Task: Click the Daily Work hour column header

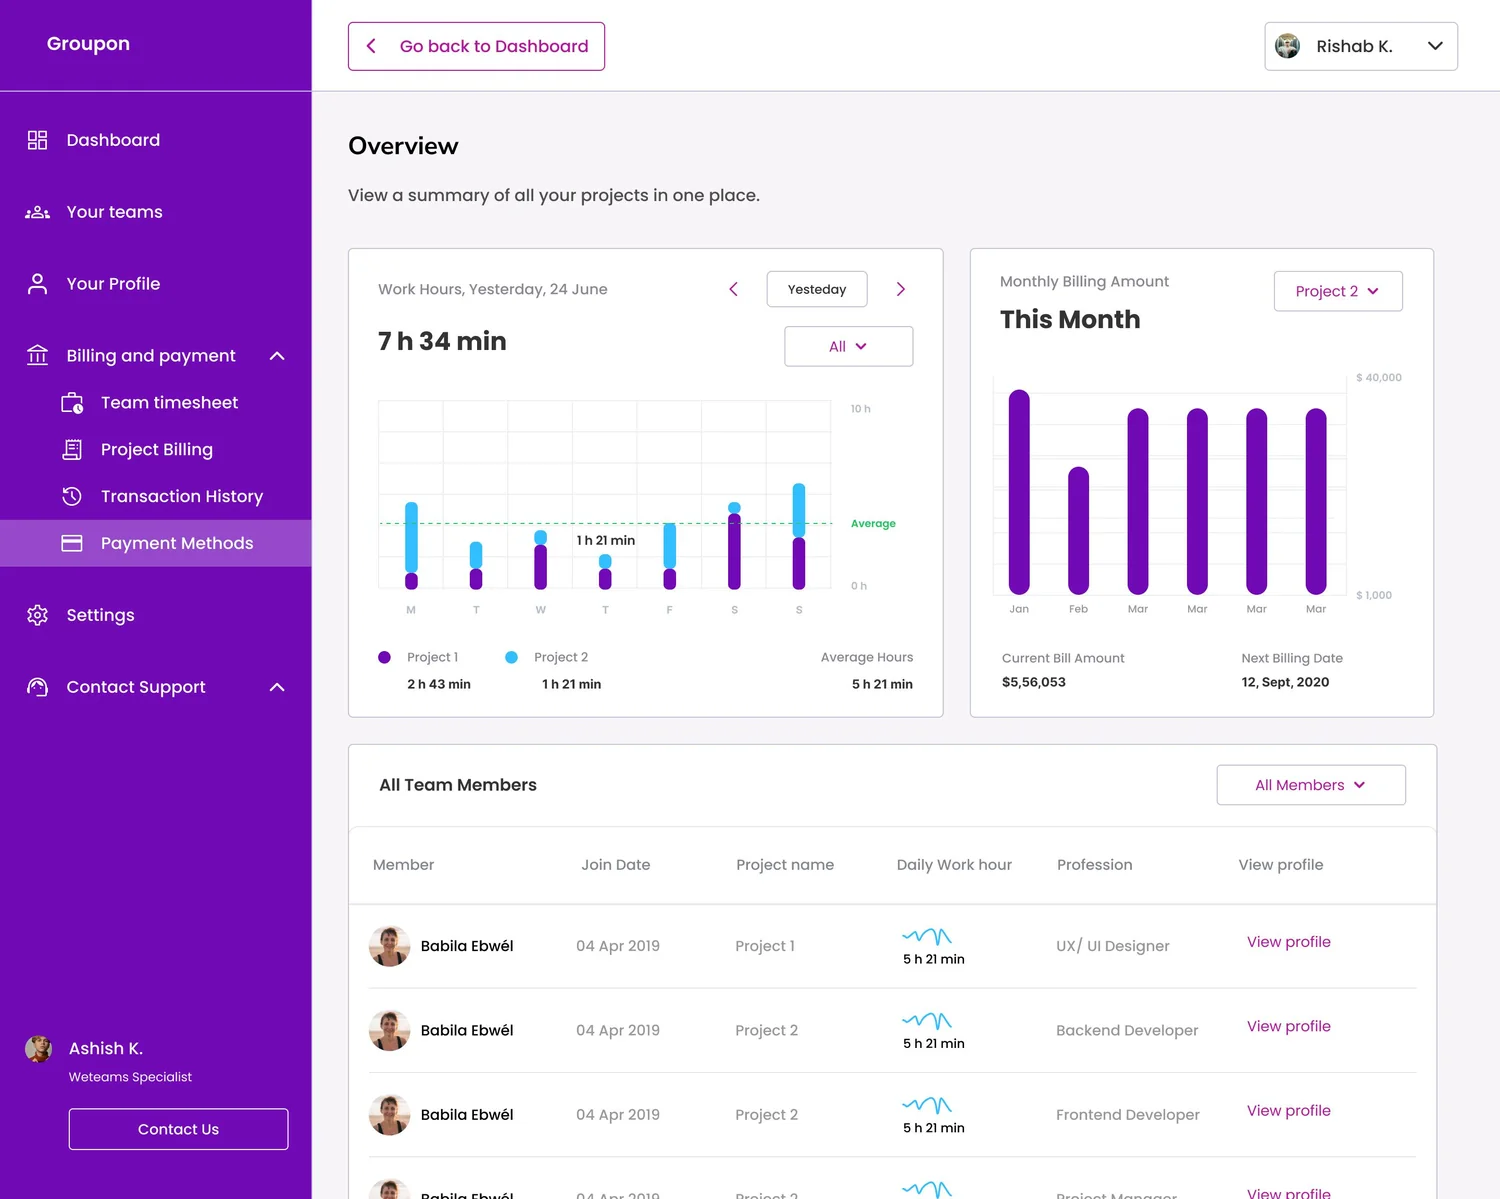Action: 954,865
